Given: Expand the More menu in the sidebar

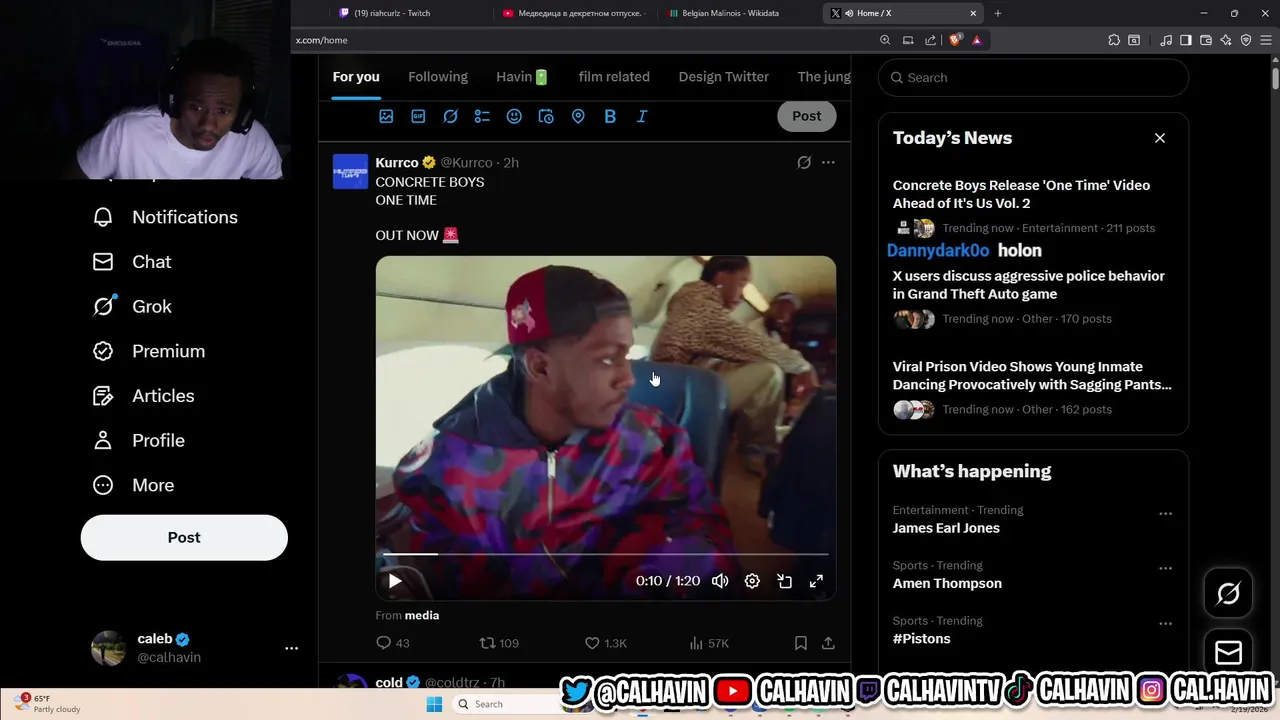Looking at the screenshot, I should [133, 485].
